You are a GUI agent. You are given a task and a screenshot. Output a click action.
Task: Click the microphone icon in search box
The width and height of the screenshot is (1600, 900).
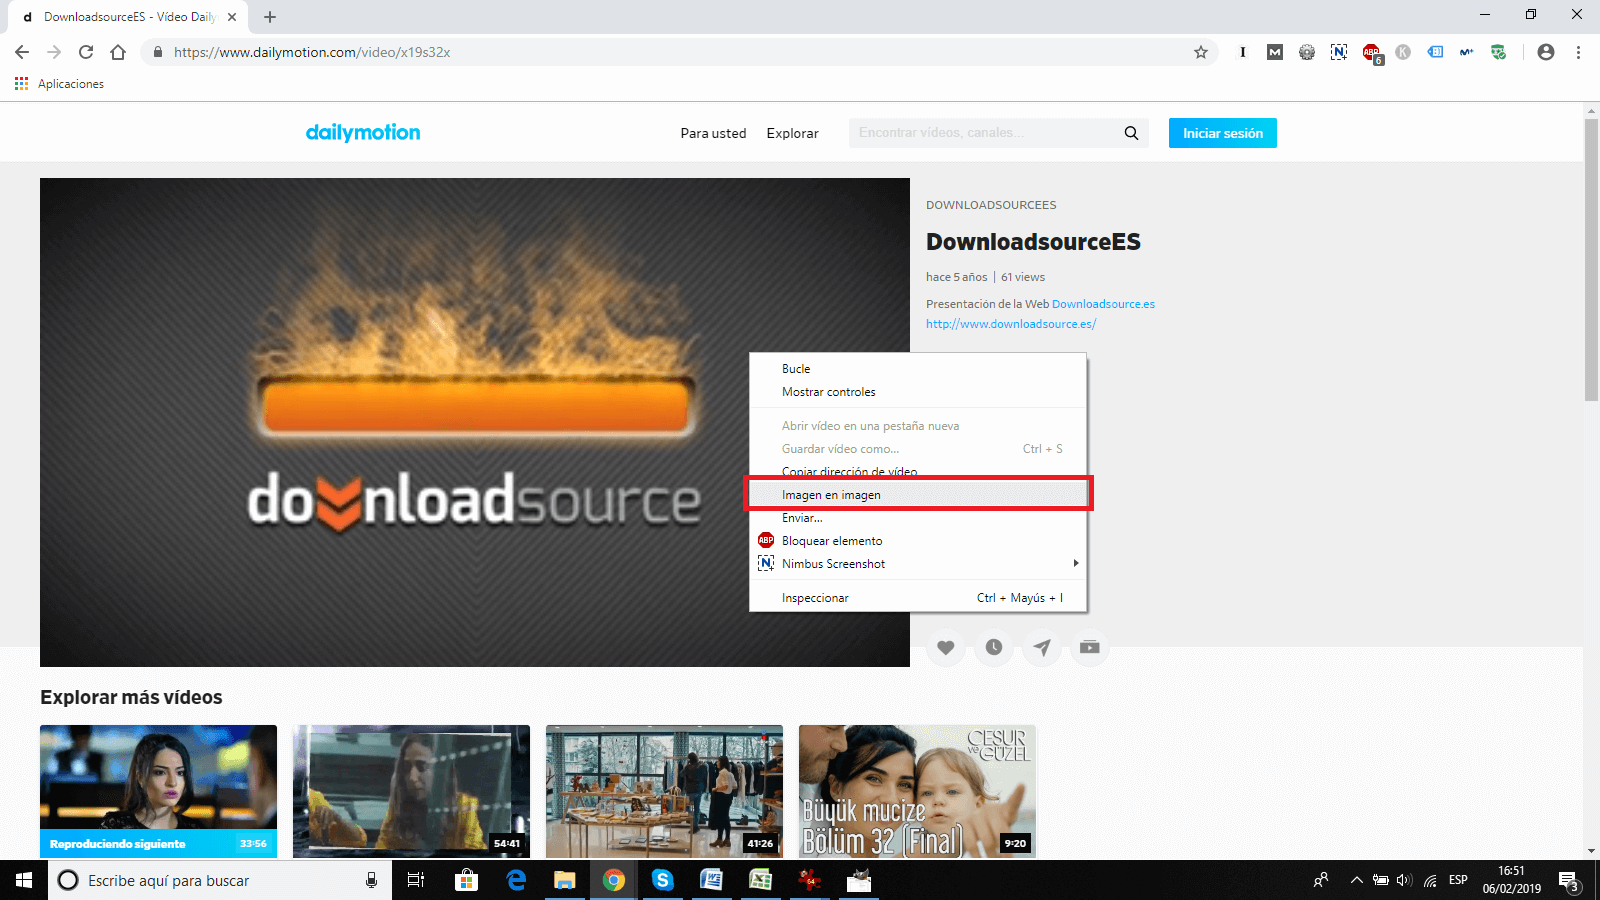(x=371, y=880)
